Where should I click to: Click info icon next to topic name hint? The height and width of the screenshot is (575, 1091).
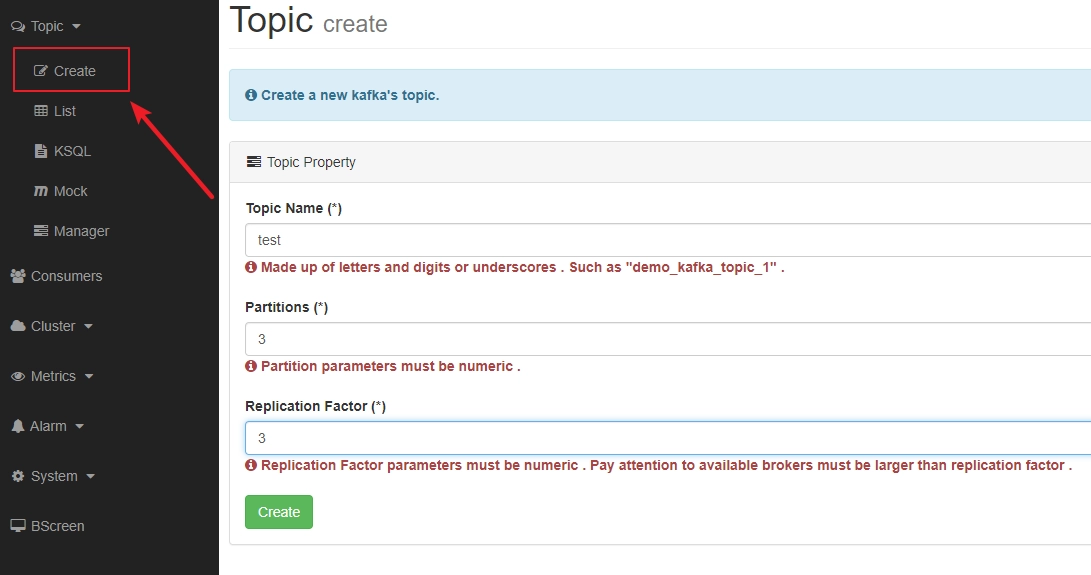coord(251,267)
